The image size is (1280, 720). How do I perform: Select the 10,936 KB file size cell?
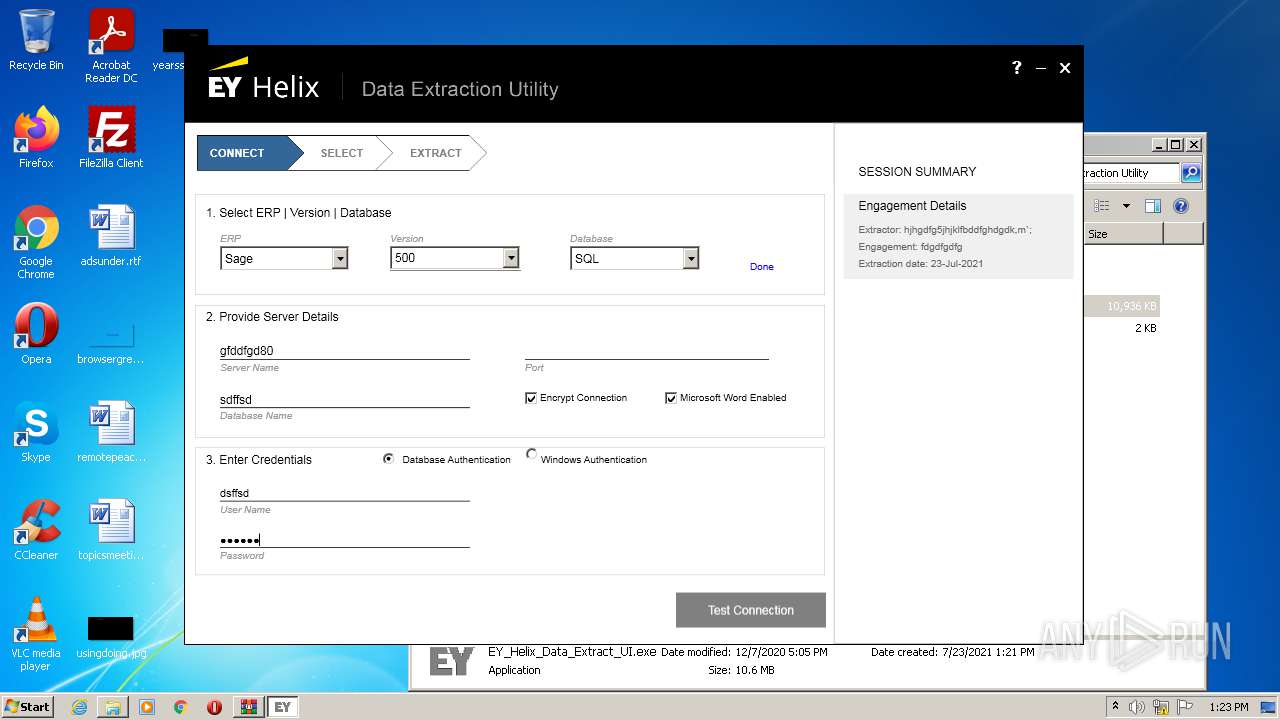click(1132, 306)
